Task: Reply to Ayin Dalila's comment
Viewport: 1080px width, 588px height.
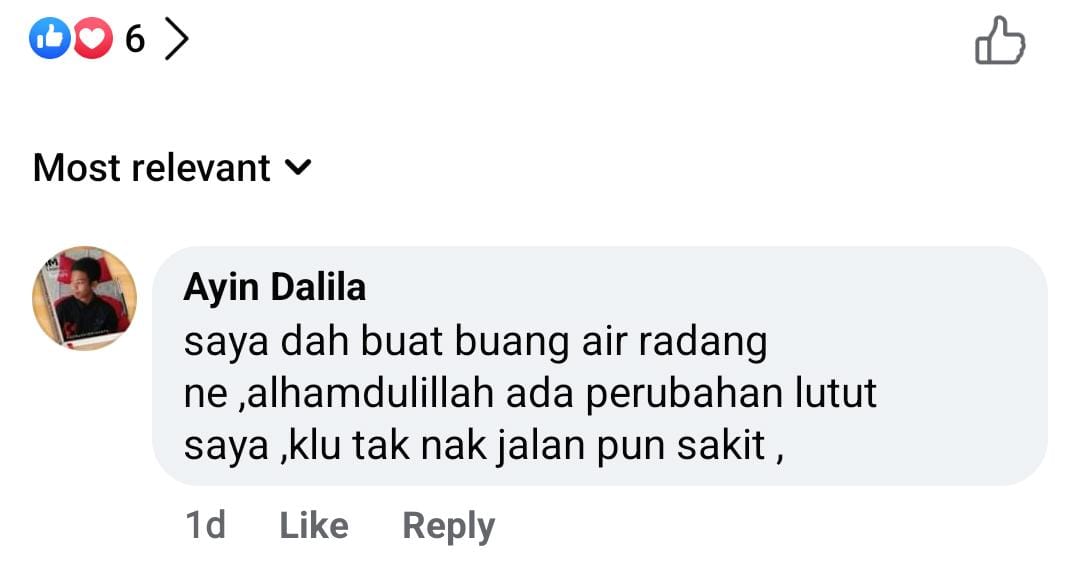Action: coord(448,527)
